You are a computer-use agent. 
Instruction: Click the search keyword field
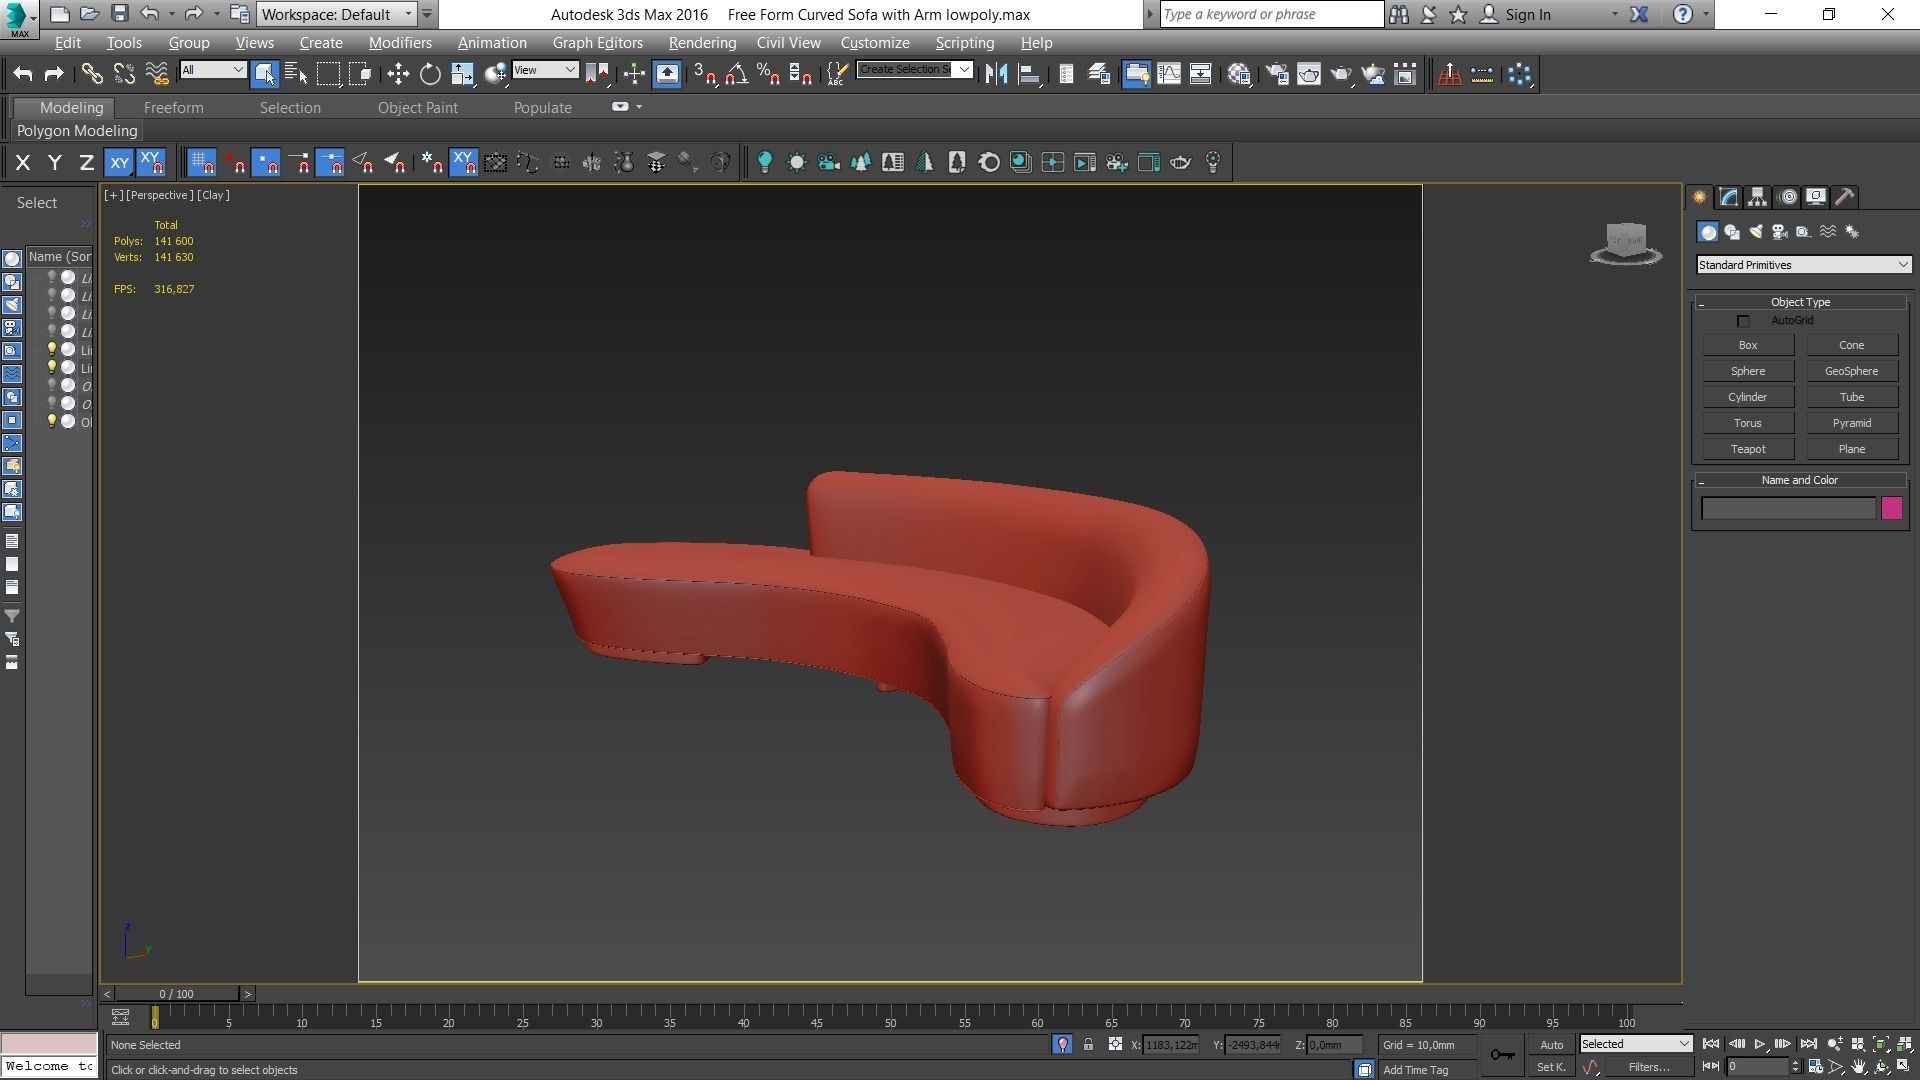(x=1271, y=14)
